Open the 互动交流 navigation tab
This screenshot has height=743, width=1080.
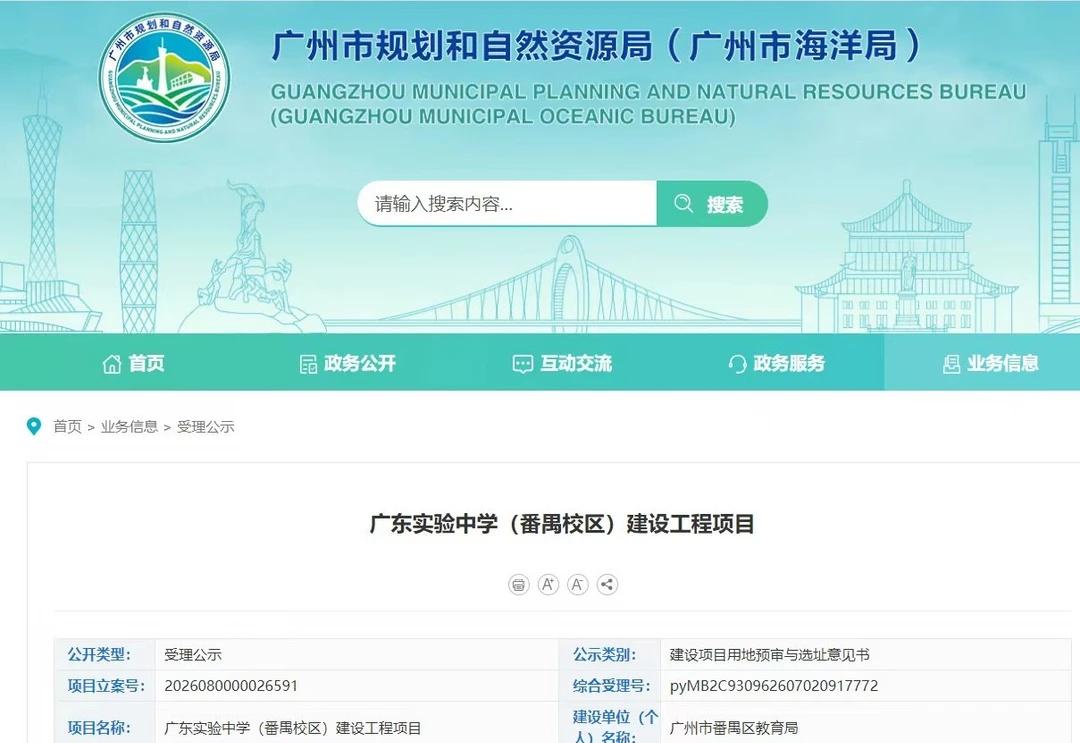click(563, 363)
